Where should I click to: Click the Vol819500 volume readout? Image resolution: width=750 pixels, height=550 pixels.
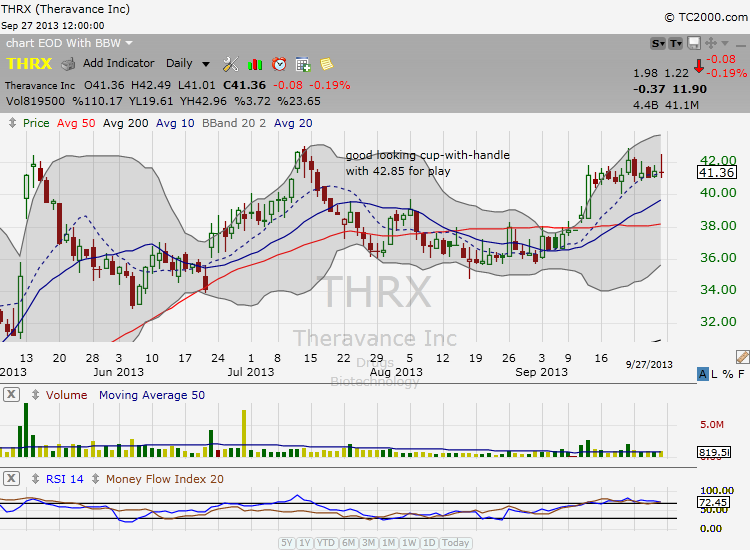click(35, 101)
